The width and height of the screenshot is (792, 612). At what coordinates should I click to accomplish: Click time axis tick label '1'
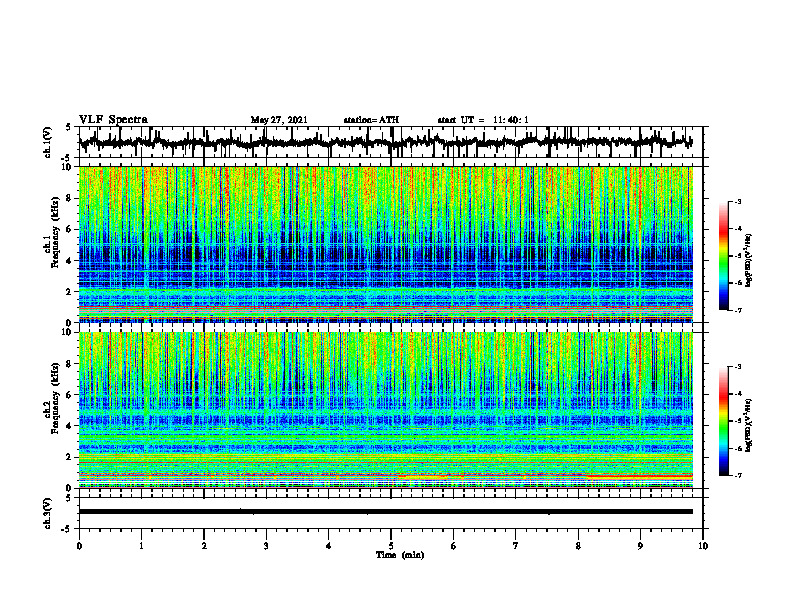pos(141,546)
